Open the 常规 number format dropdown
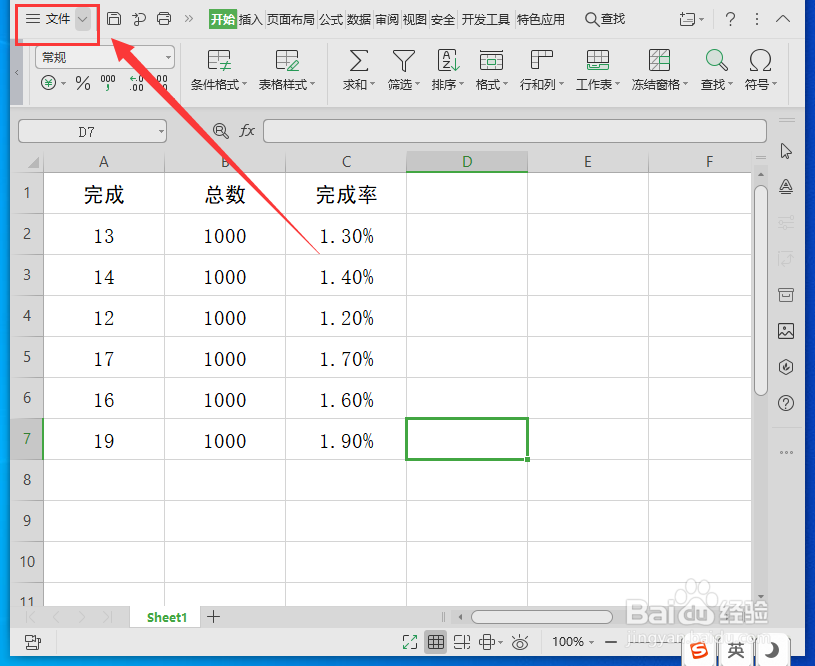The width and height of the screenshot is (815, 666). tap(104, 57)
